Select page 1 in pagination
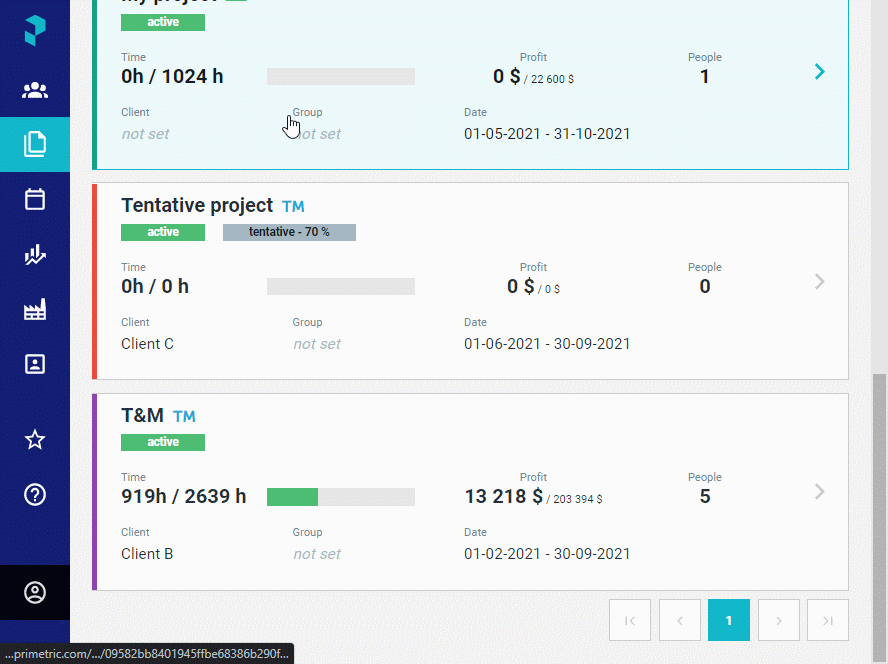 [729, 620]
